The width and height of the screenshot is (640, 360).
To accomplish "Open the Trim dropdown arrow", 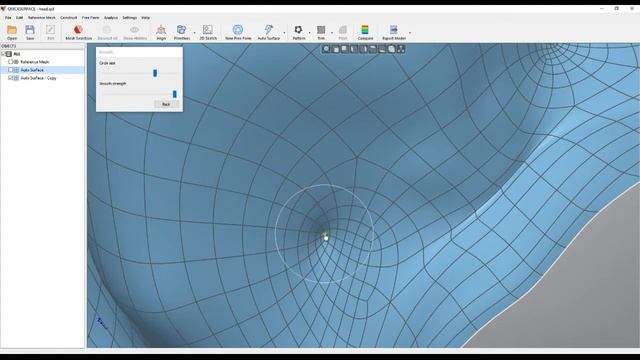I will tap(332, 33).
